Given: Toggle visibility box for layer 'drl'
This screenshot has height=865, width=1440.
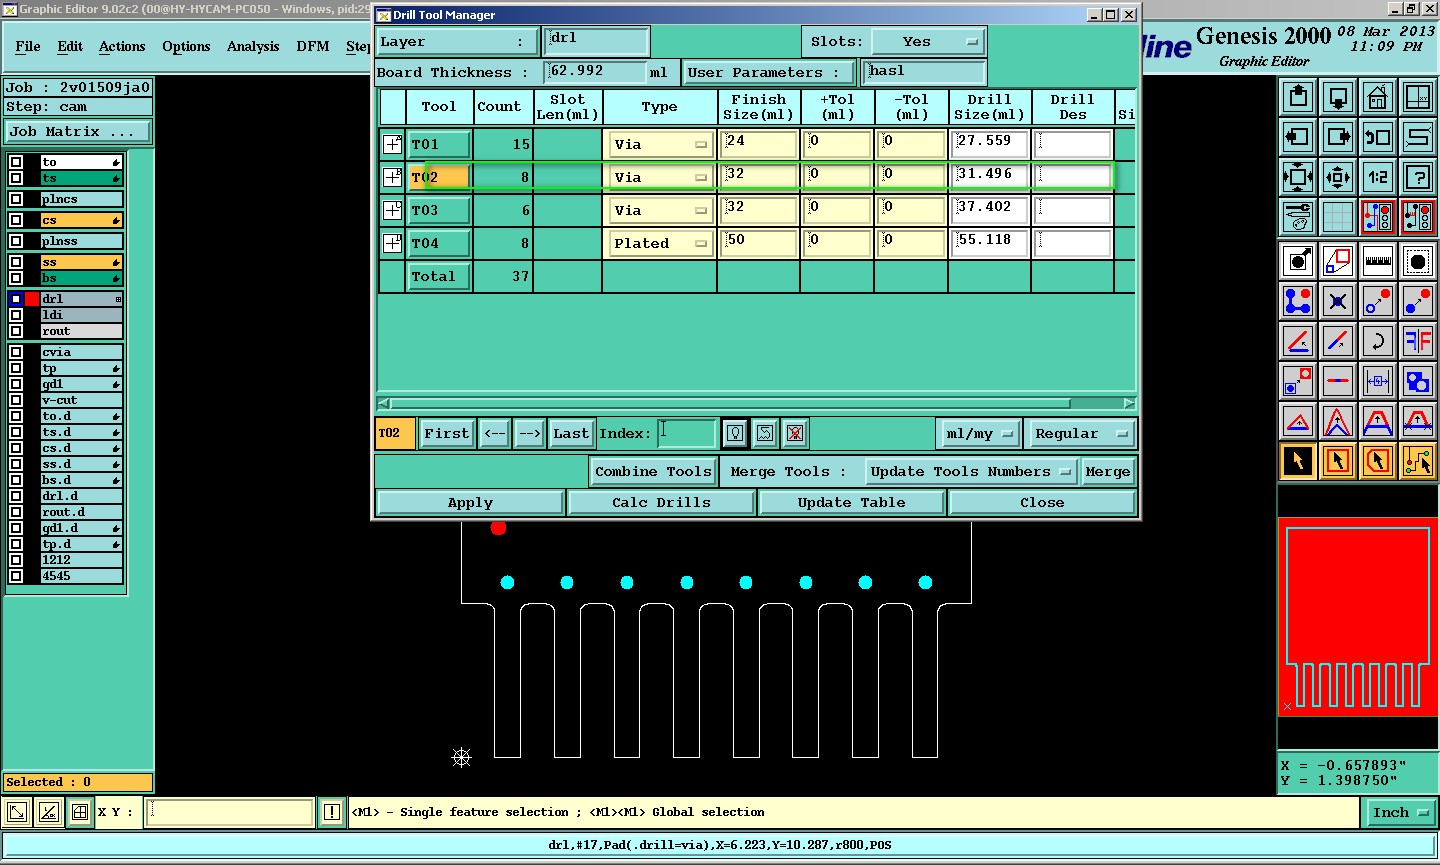Looking at the screenshot, I should pyautogui.click(x=16, y=299).
